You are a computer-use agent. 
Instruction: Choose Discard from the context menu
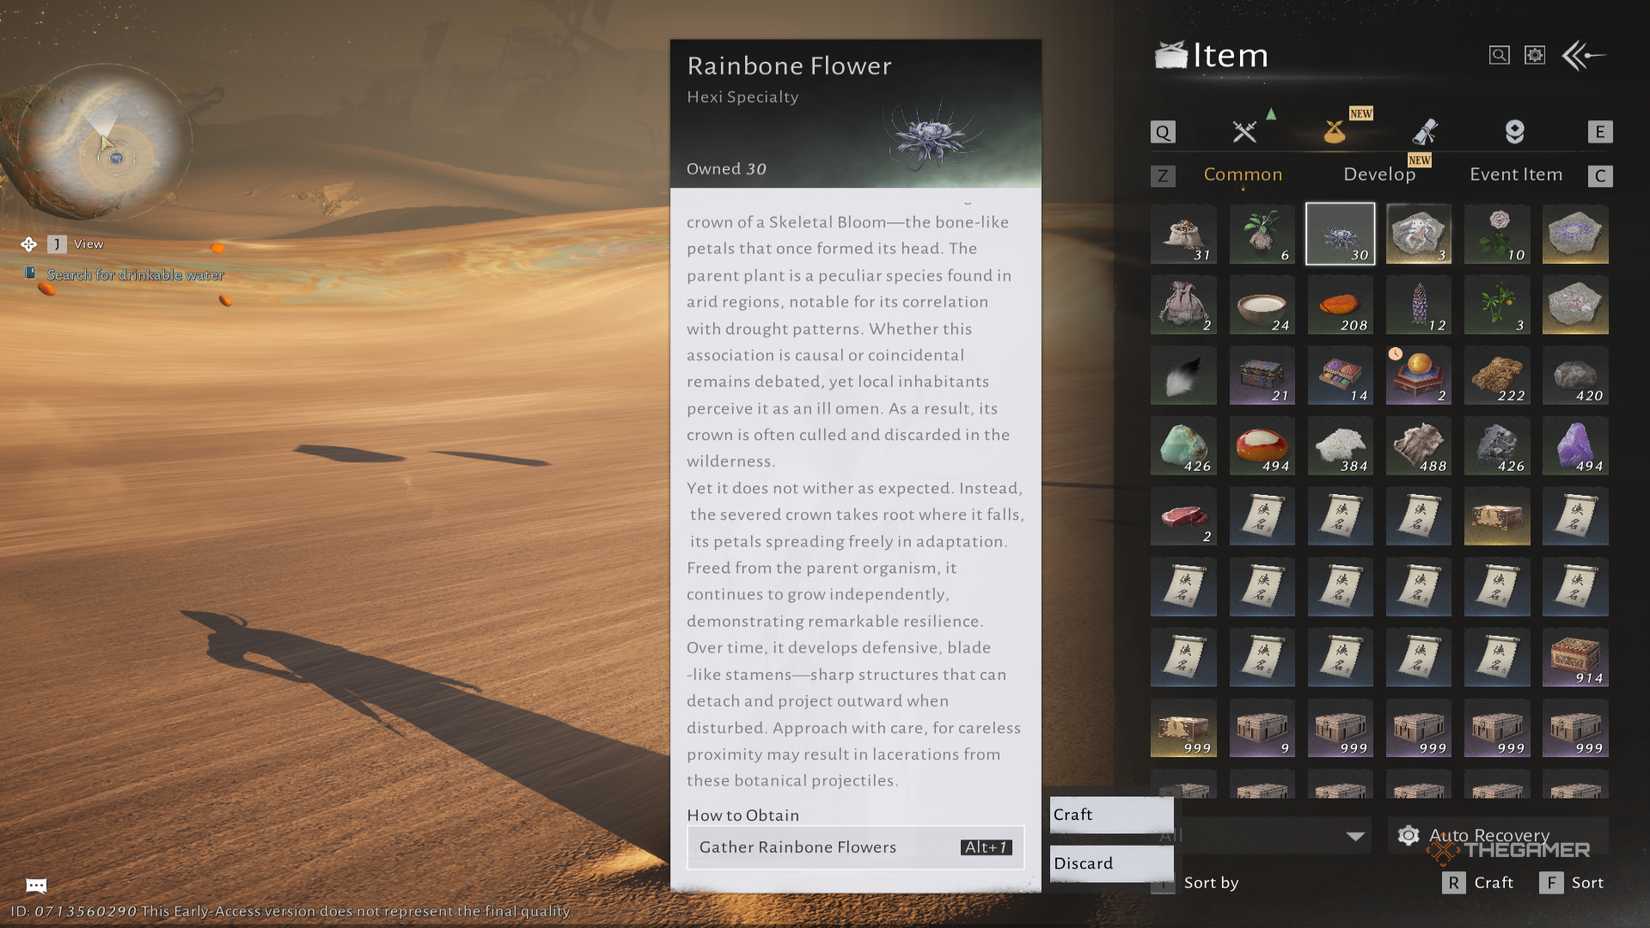coord(1111,863)
